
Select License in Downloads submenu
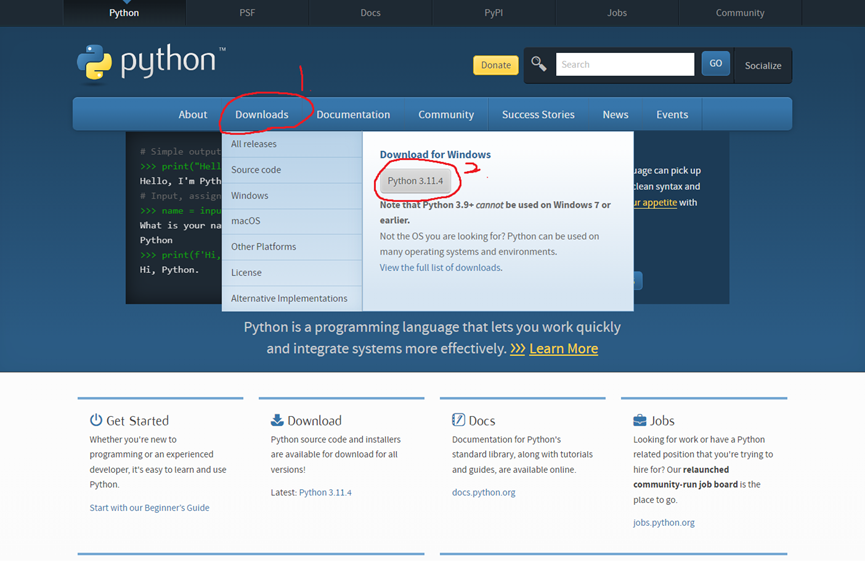click(292, 273)
